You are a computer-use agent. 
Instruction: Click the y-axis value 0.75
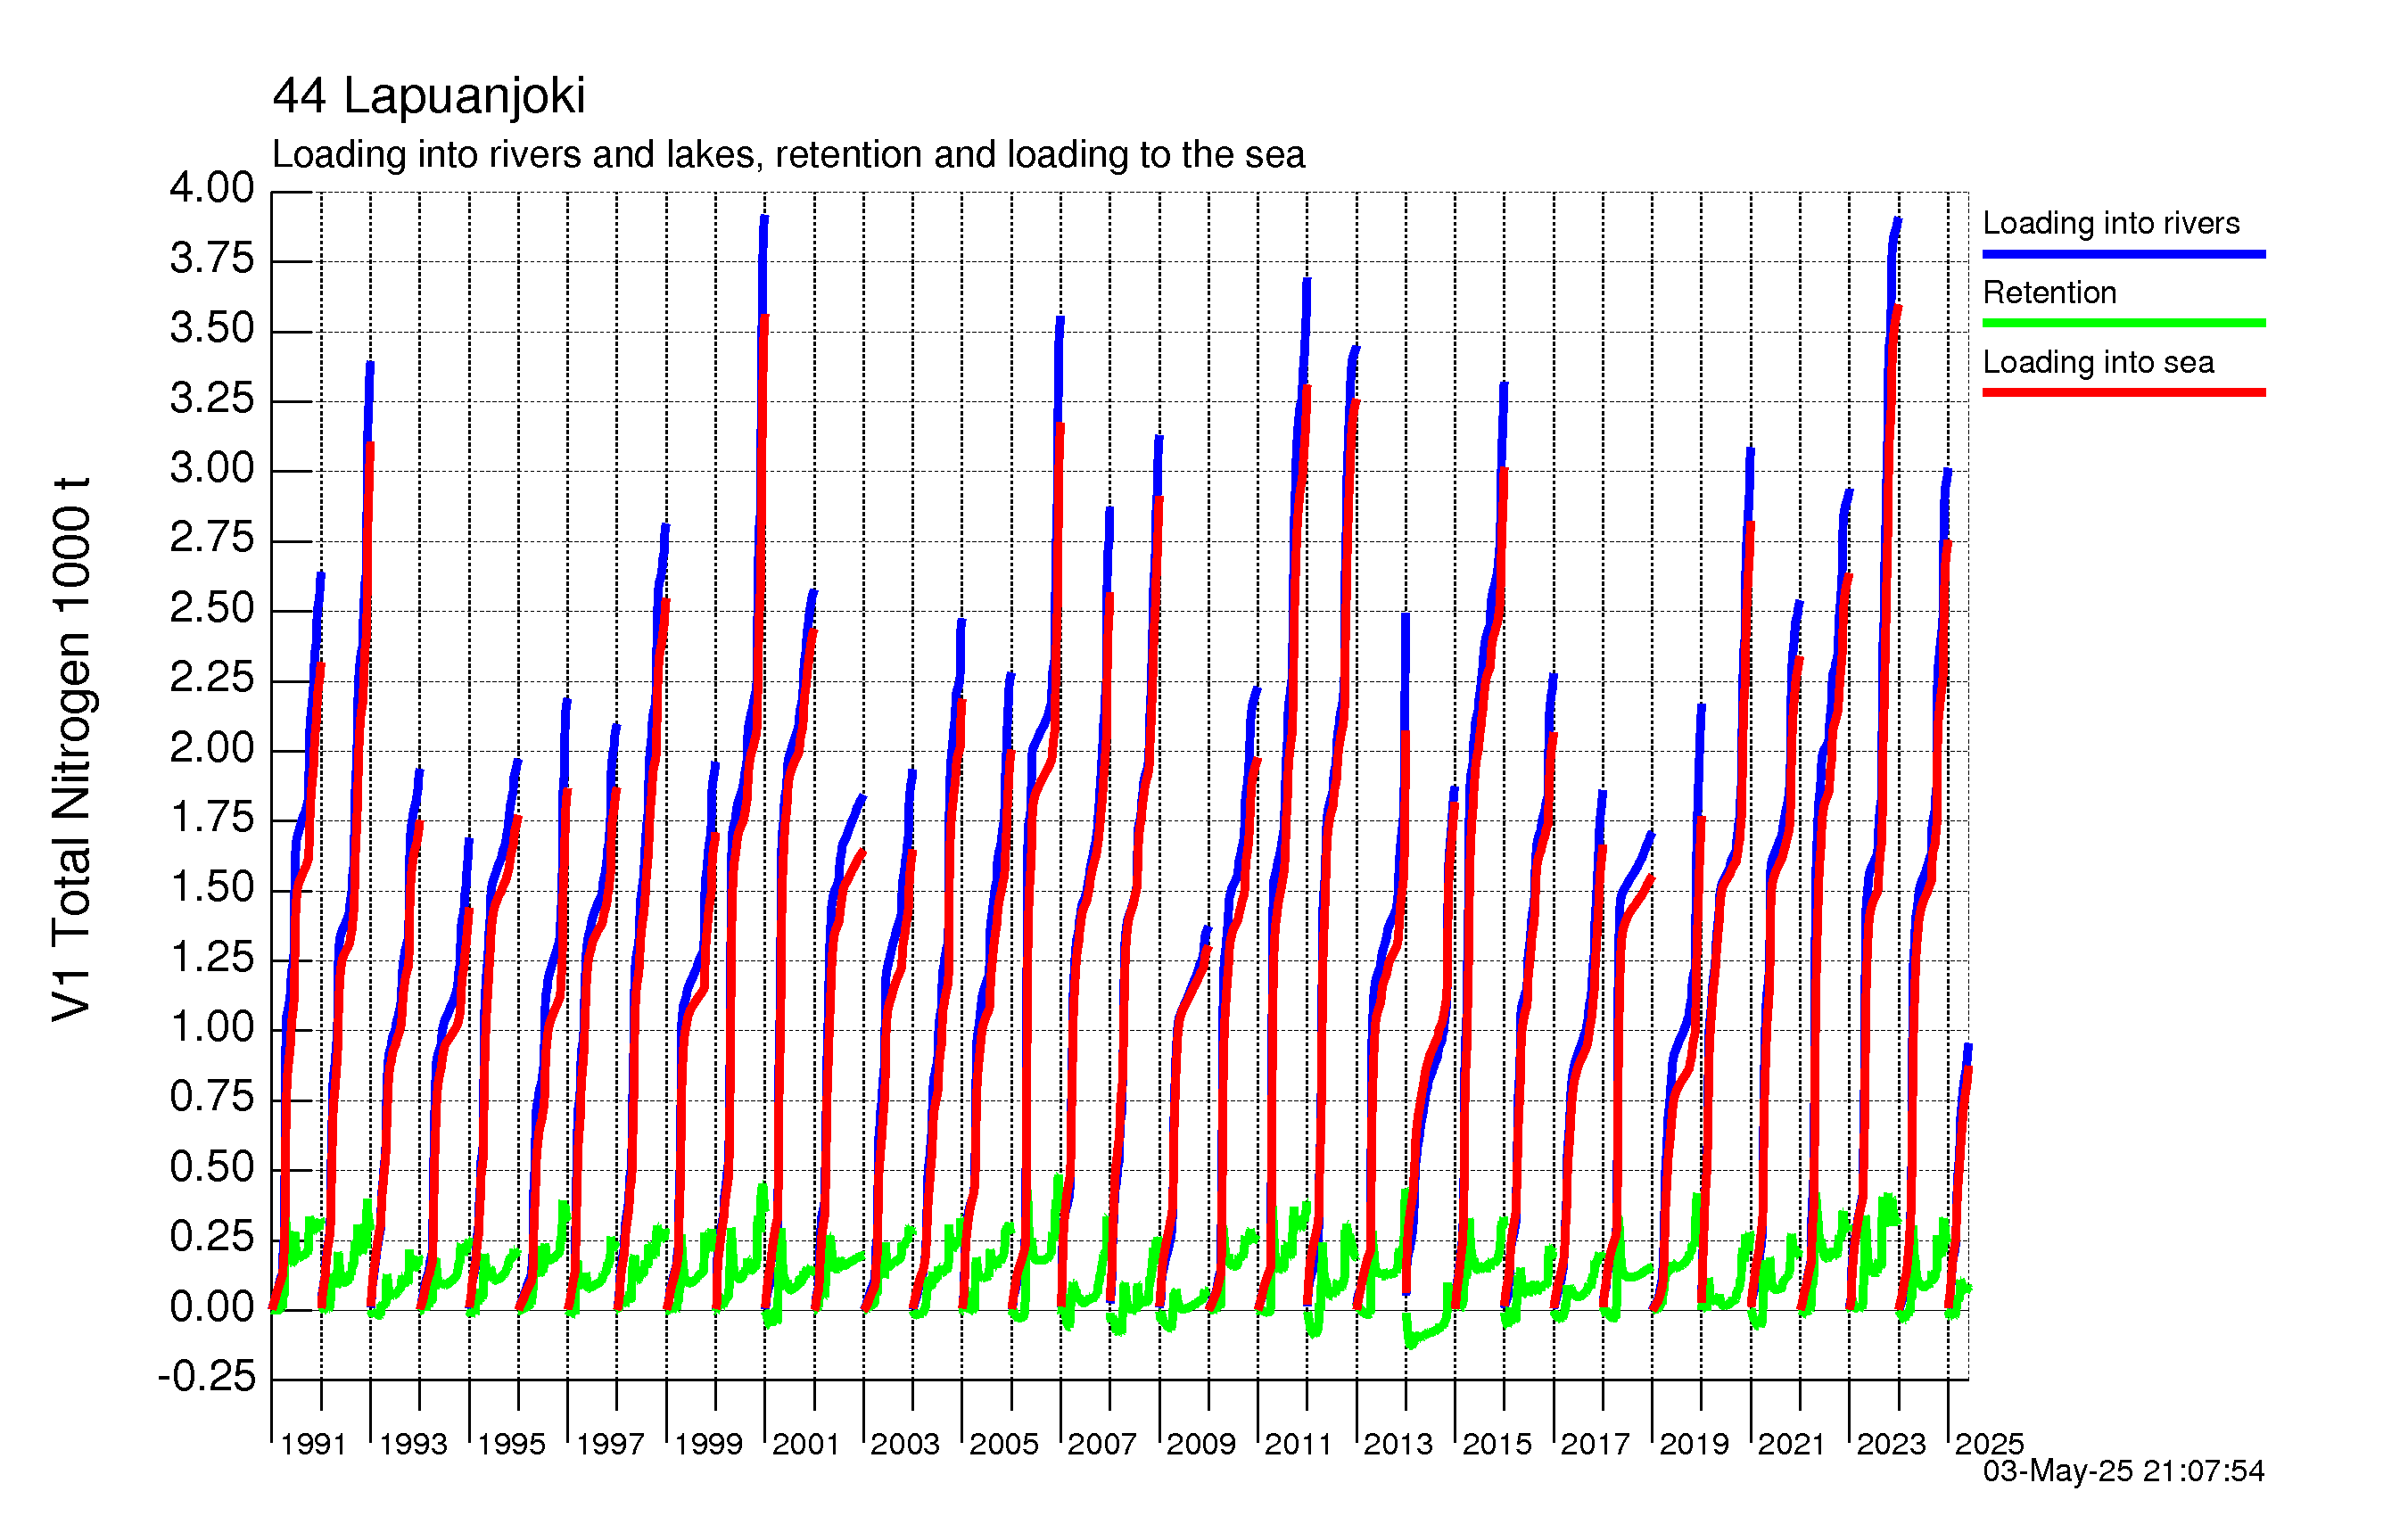[212, 1097]
